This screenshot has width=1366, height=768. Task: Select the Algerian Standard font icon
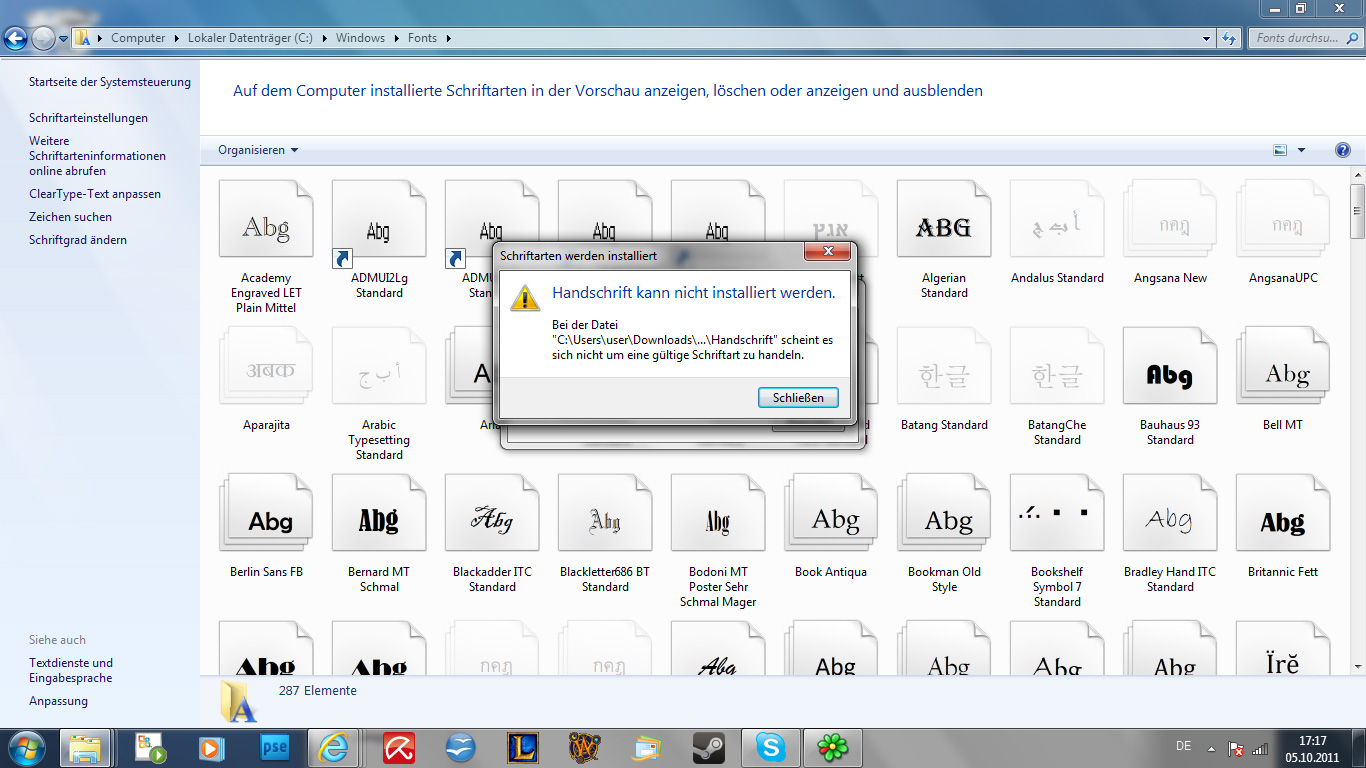944,228
